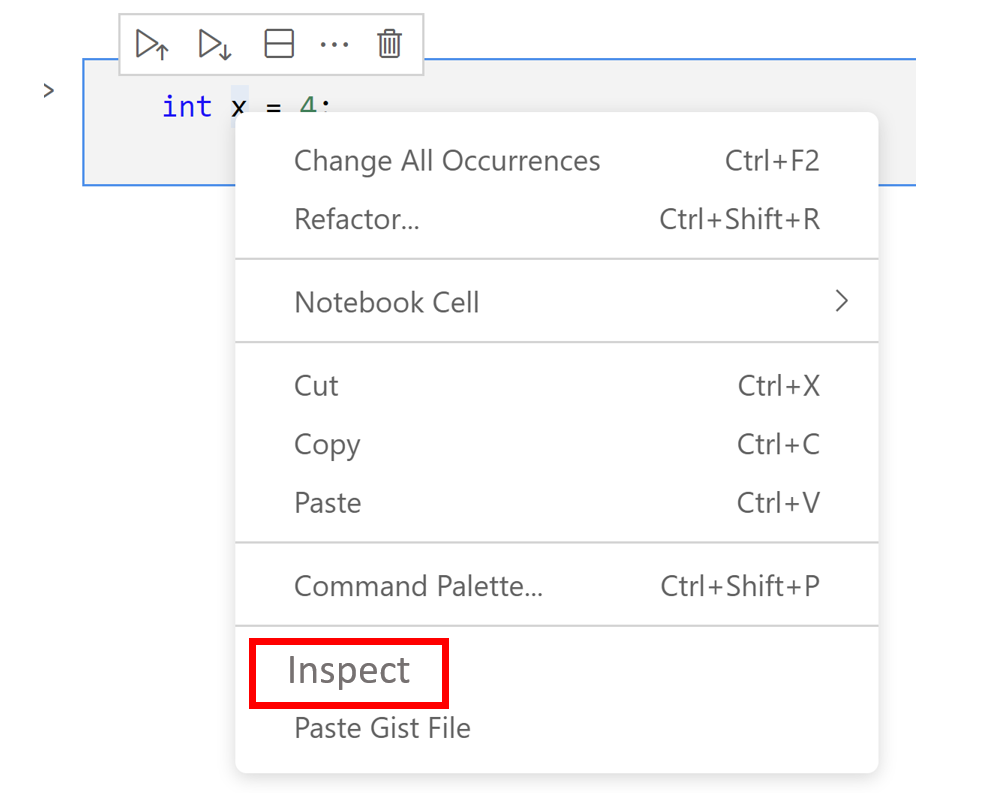Image resolution: width=981 pixels, height=793 pixels.
Task: Choose Copy from the context menu
Action: 327,444
